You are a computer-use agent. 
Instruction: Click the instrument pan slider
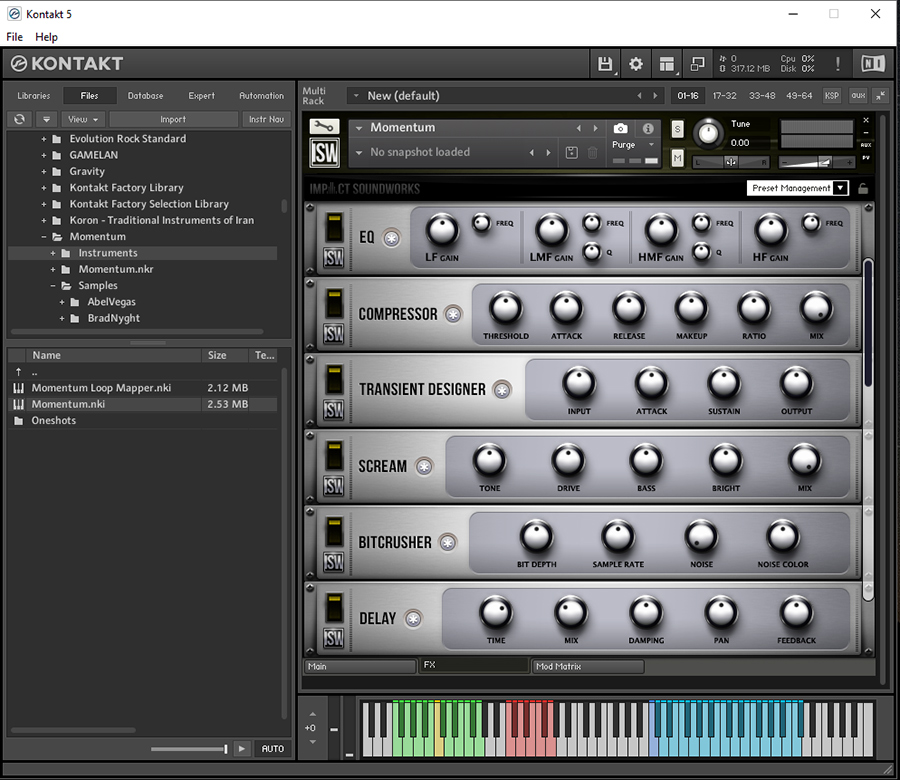(730, 162)
